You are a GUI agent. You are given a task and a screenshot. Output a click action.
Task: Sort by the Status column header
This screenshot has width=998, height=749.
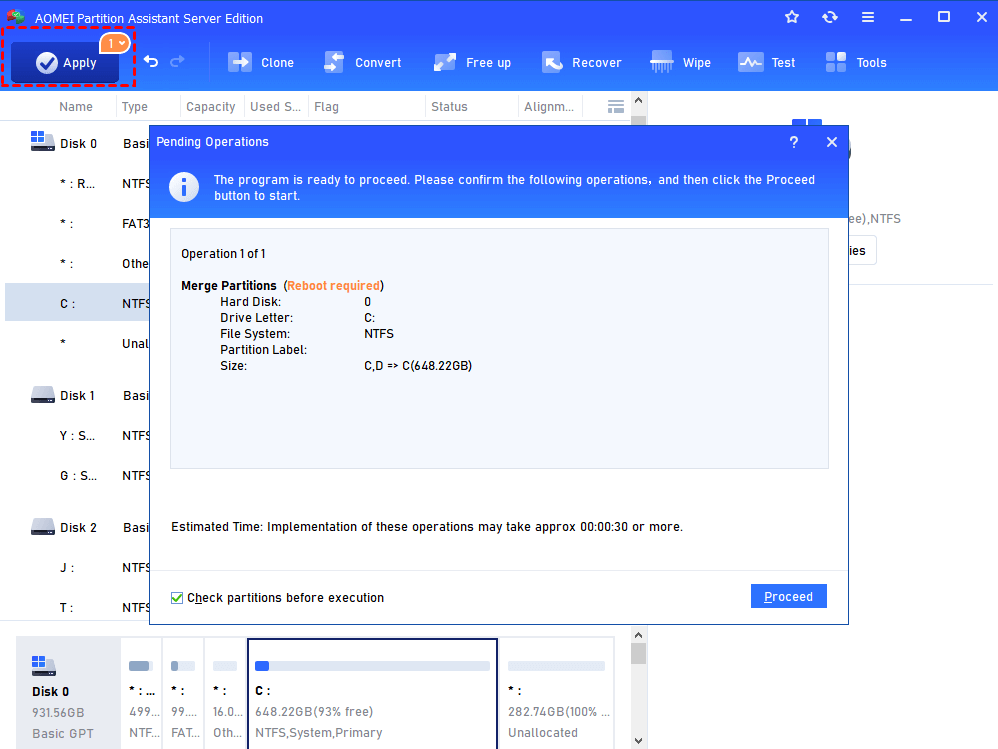(x=449, y=107)
